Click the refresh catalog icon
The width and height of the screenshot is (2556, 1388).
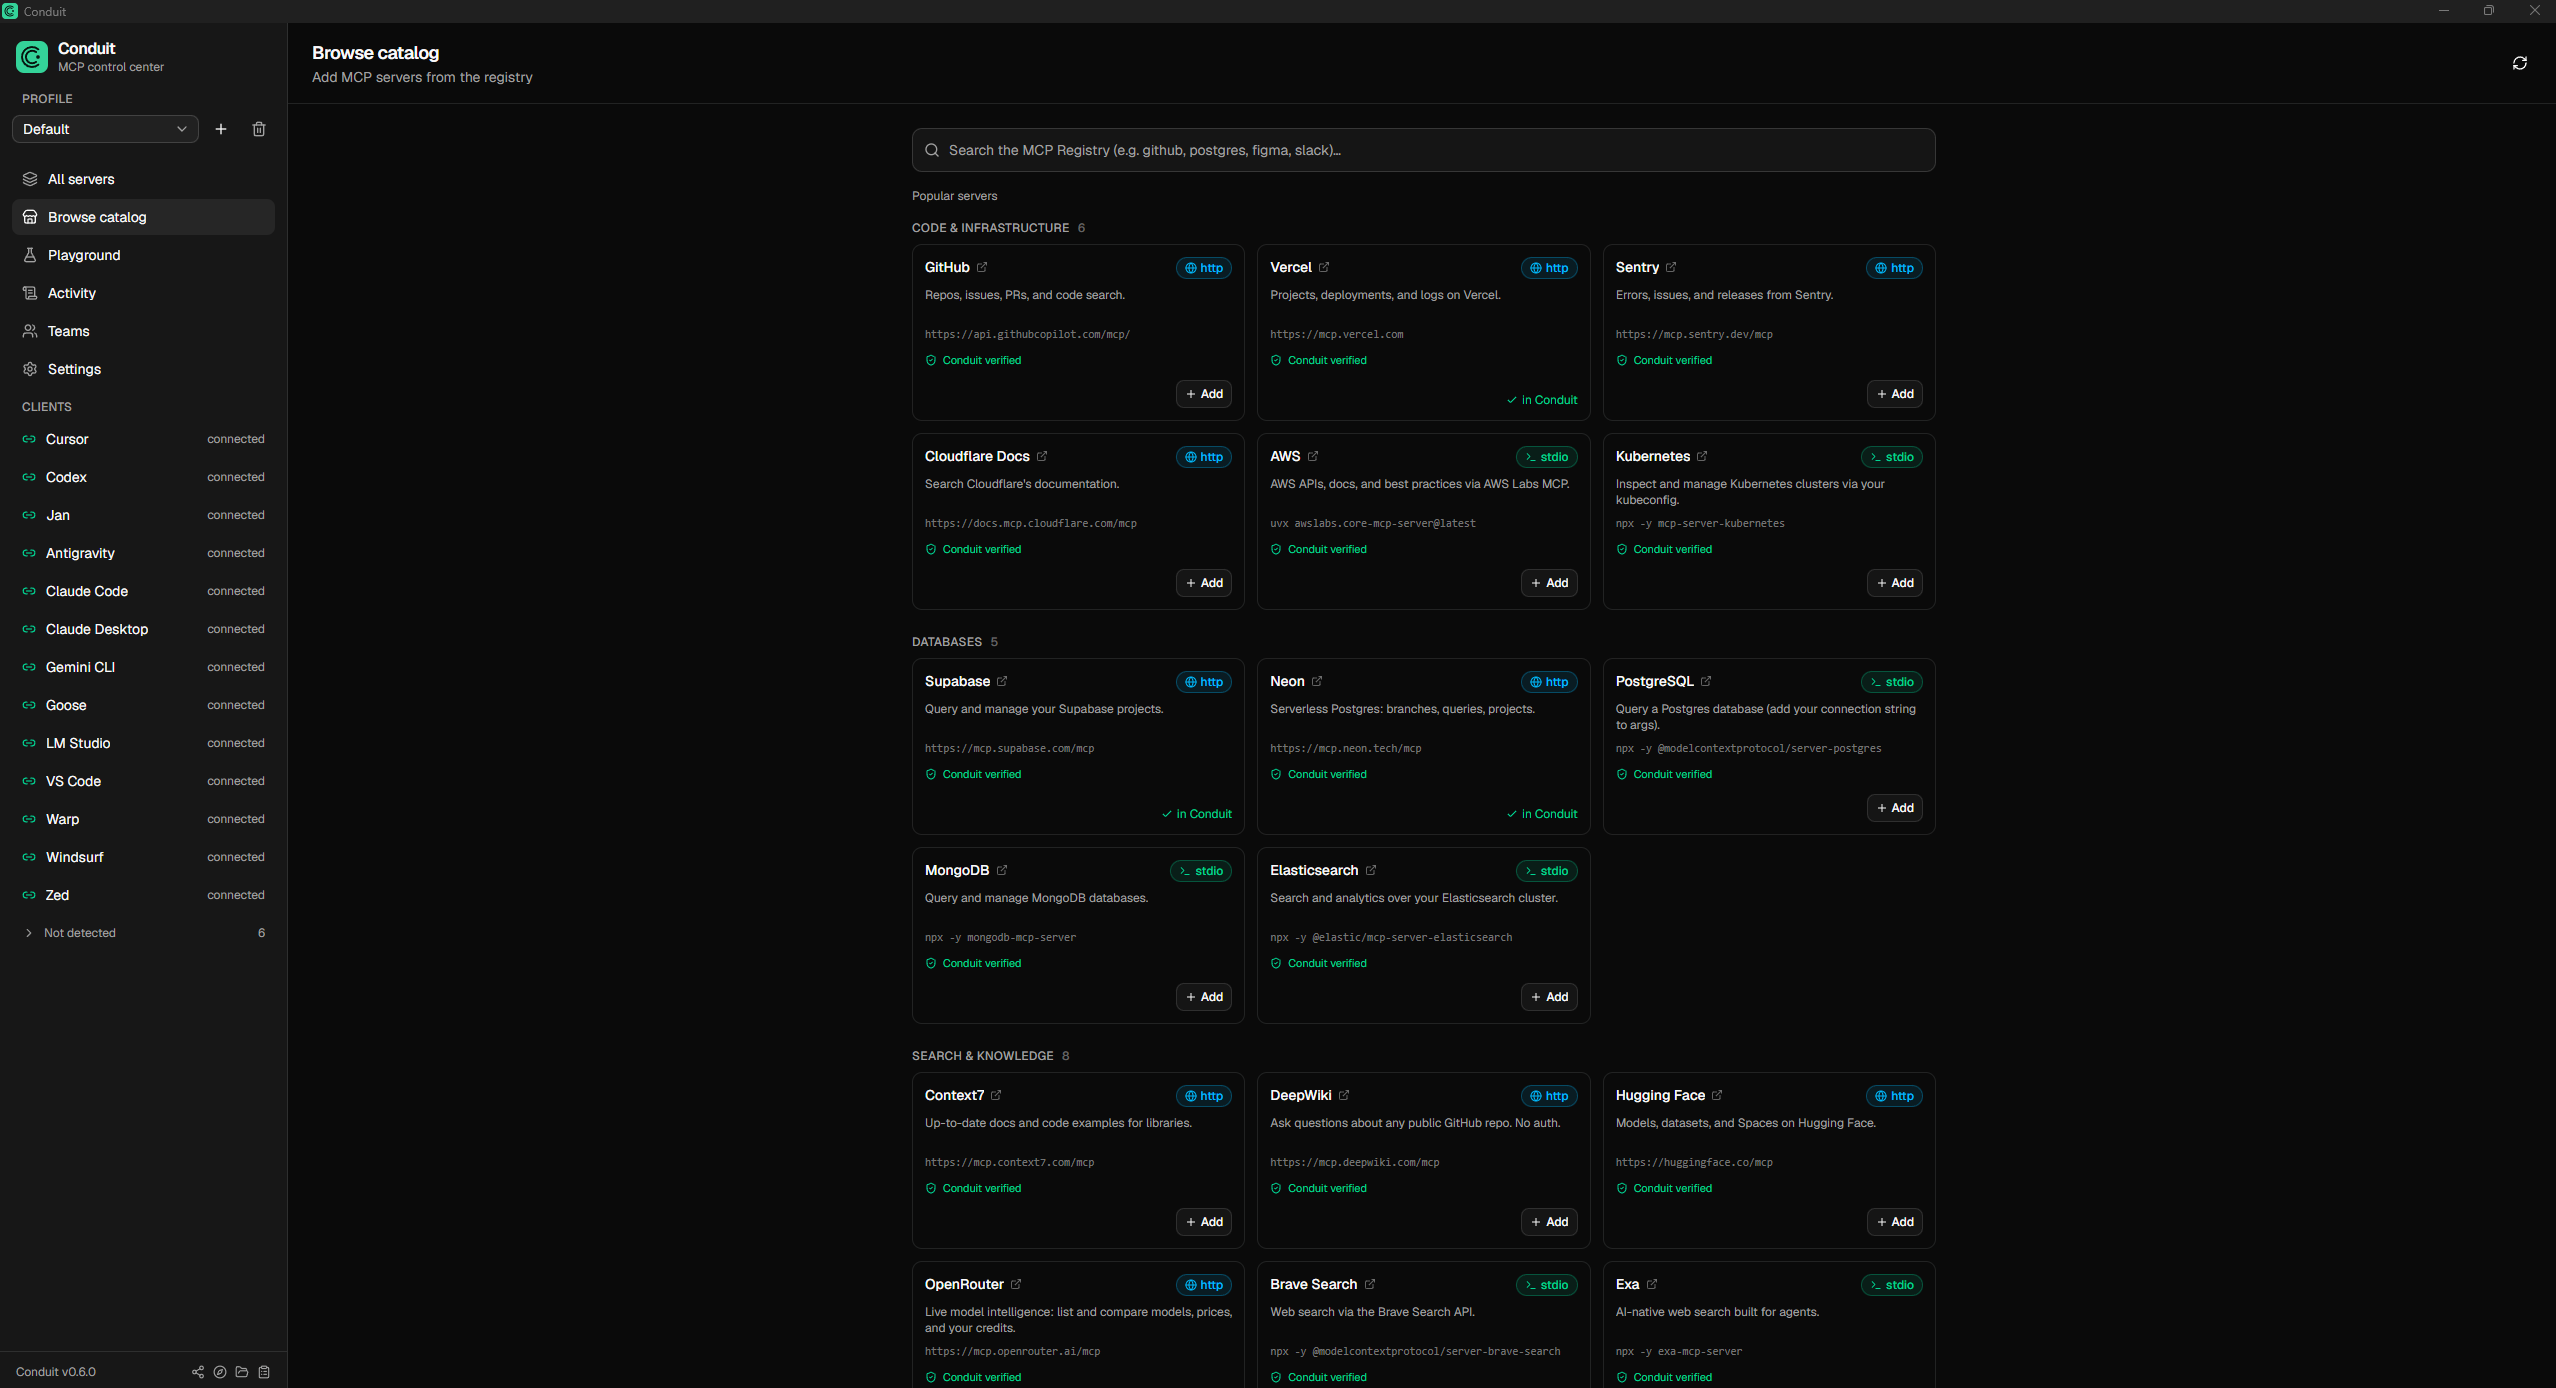pyautogui.click(x=2519, y=63)
